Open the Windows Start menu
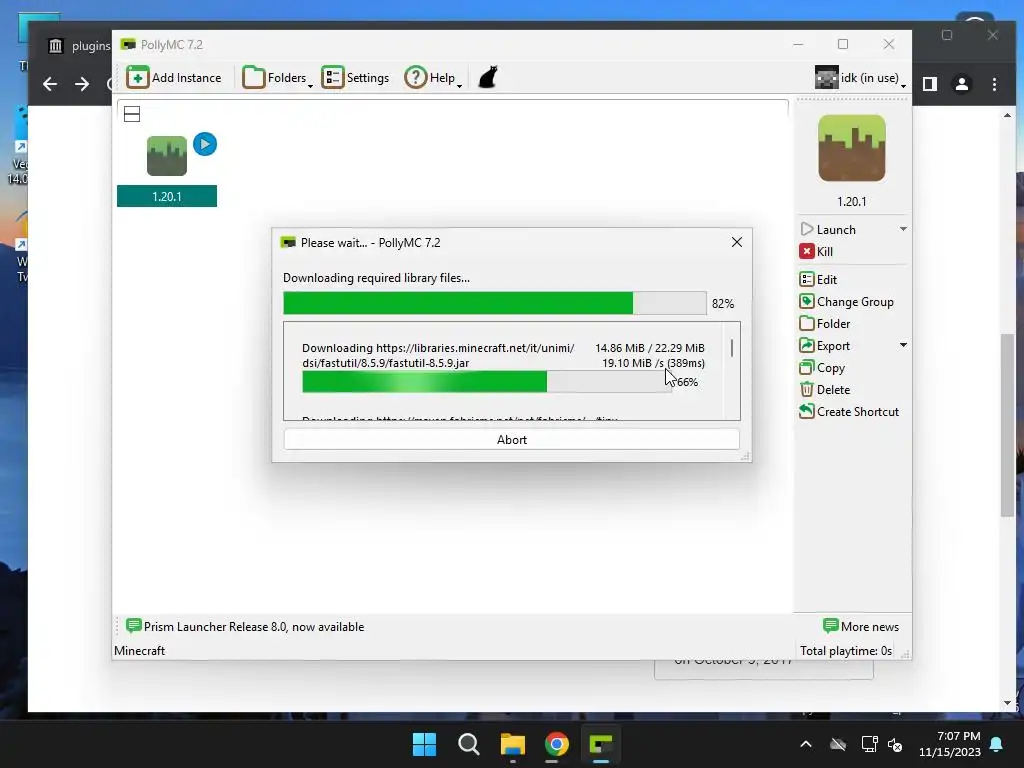The image size is (1024, 768). tap(424, 744)
